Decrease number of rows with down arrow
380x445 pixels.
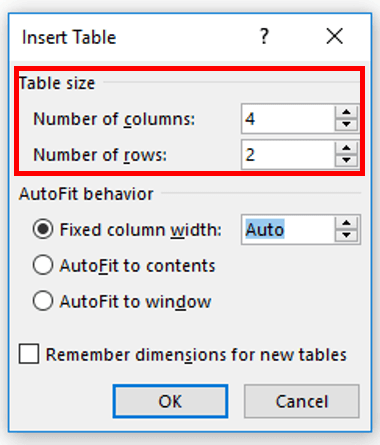(346, 161)
